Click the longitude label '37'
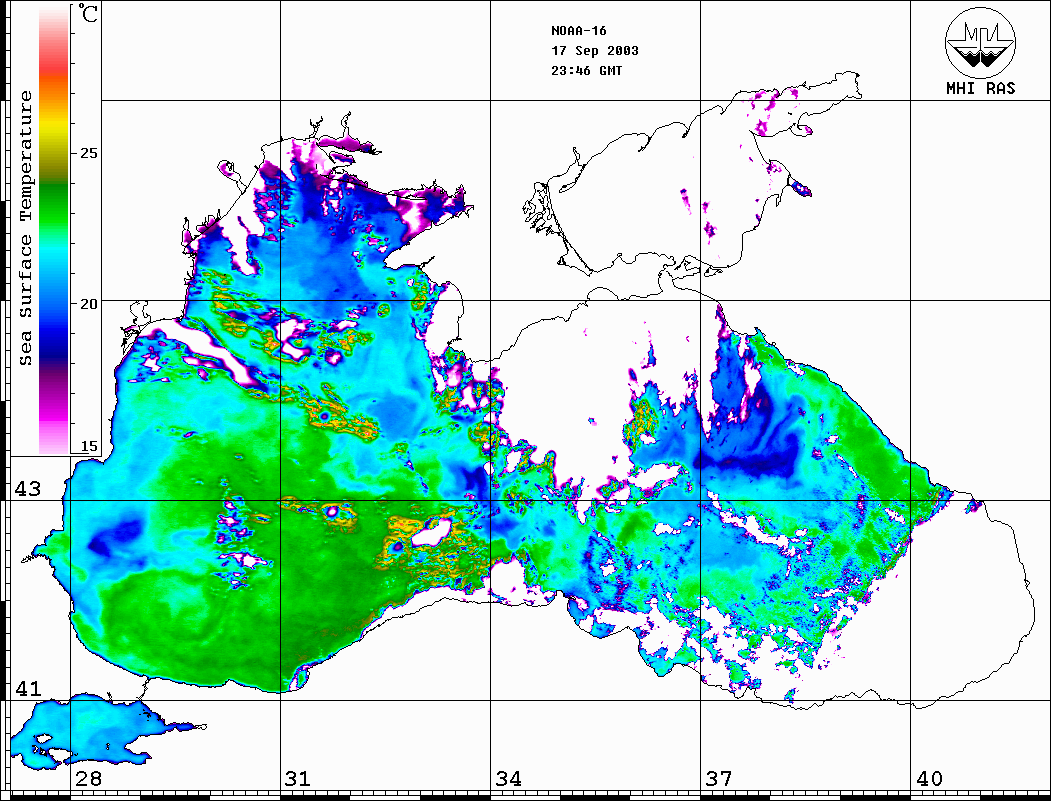The height and width of the screenshot is (801, 1051). pyautogui.click(x=719, y=779)
